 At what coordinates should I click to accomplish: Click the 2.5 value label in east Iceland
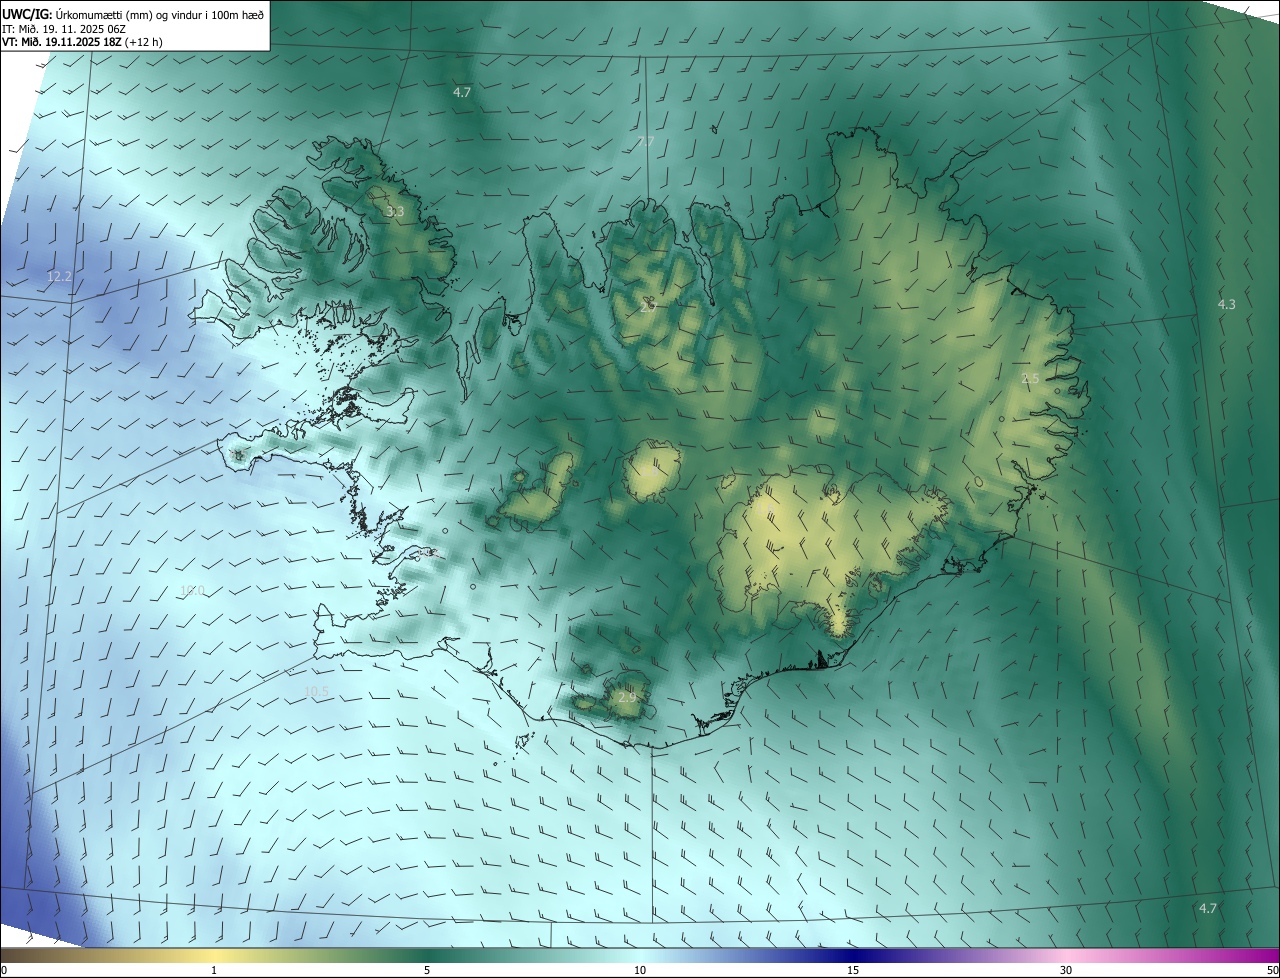coord(1030,378)
